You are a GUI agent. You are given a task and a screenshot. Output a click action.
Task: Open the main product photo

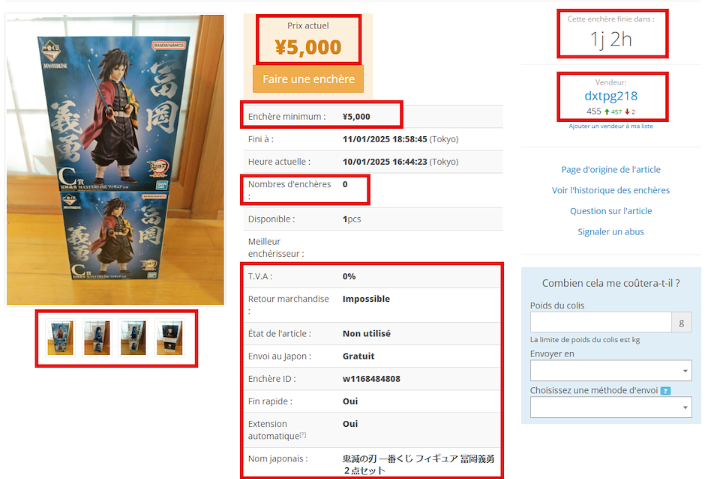tap(115, 160)
